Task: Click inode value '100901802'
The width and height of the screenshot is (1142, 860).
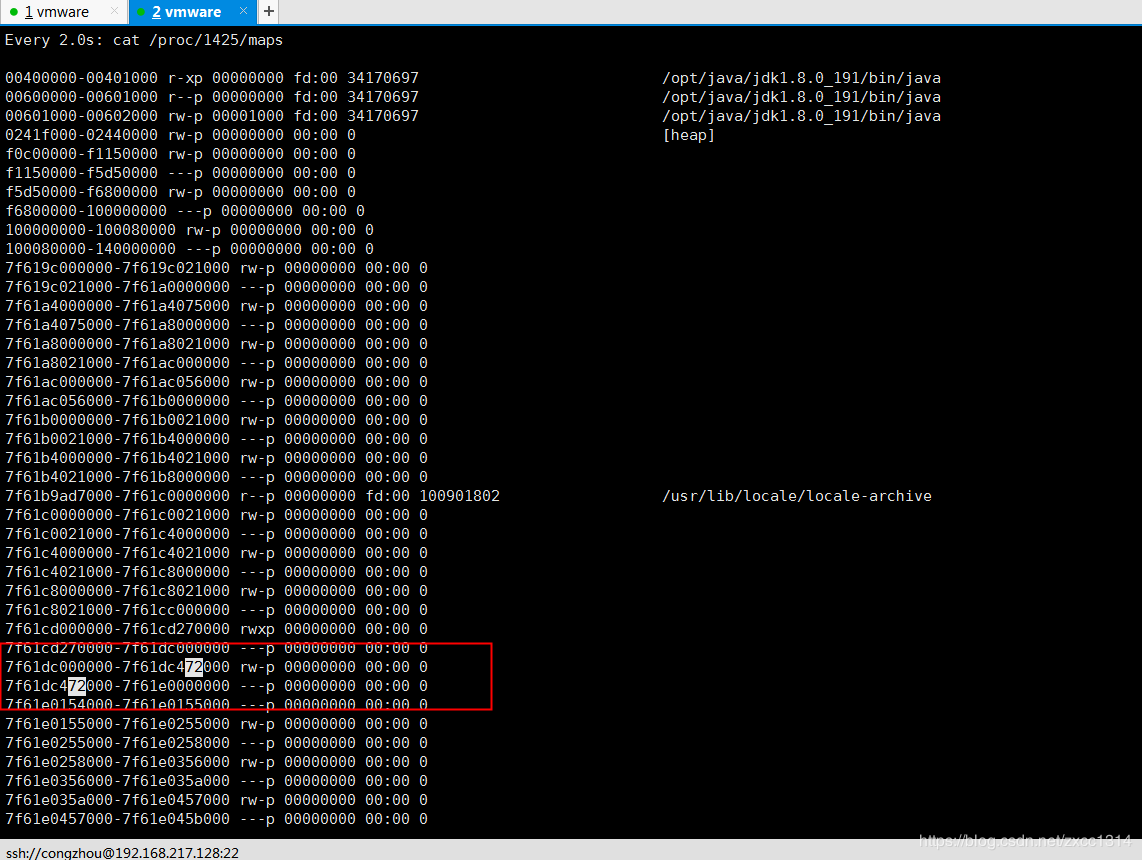Action: click(460, 496)
